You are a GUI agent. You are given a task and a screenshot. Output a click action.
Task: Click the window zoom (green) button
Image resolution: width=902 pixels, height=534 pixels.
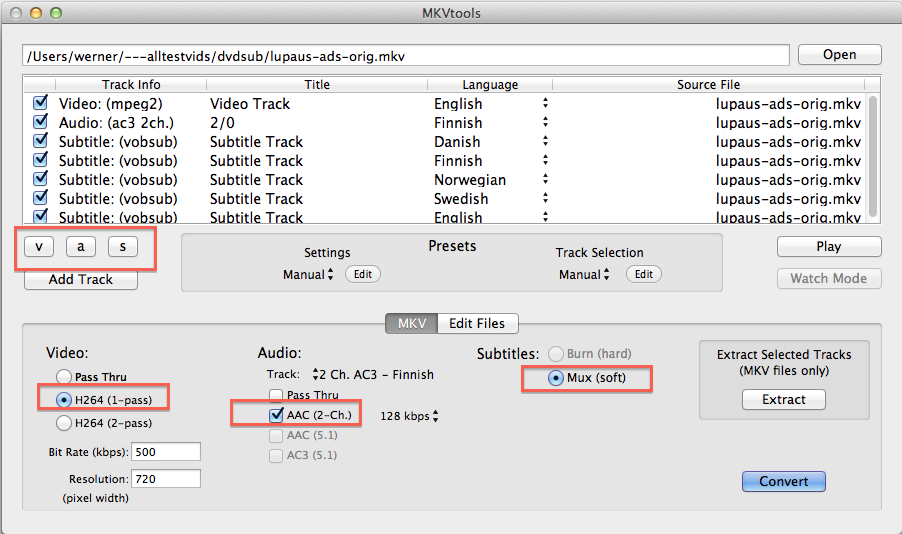pos(56,13)
